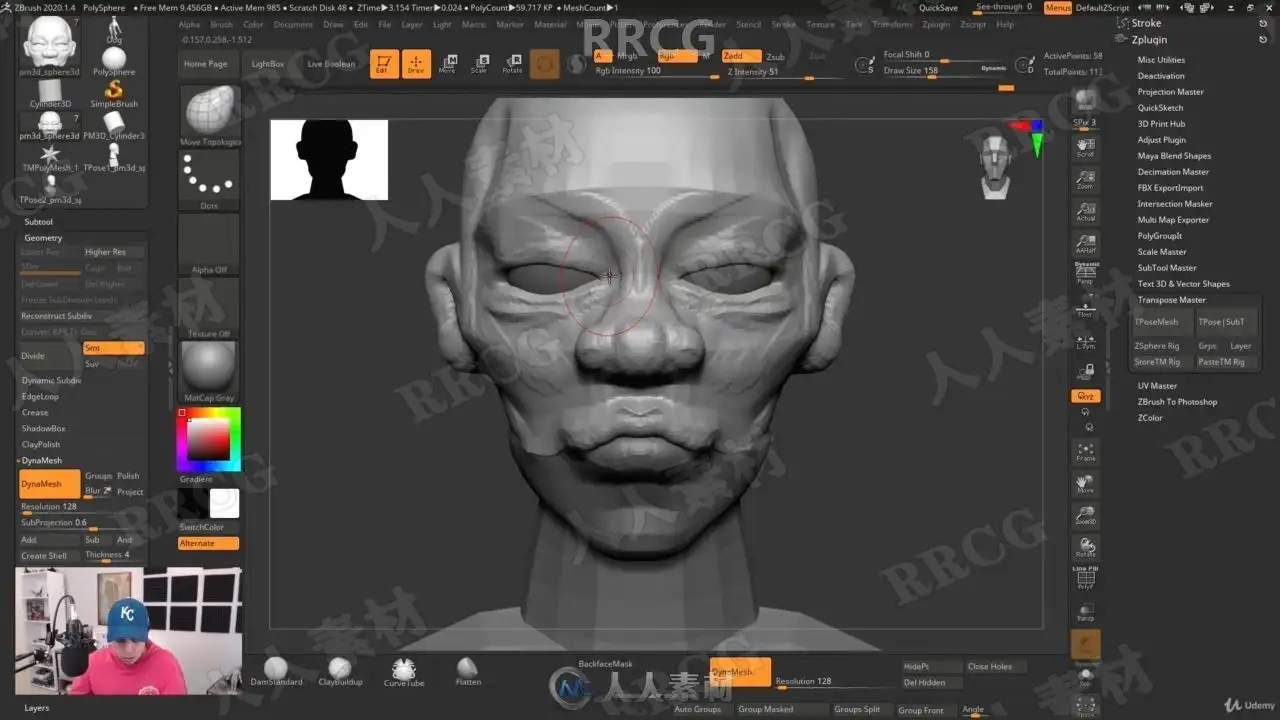Open the Document menu
The height and width of the screenshot is (720, 1280).
coord(293,24)
